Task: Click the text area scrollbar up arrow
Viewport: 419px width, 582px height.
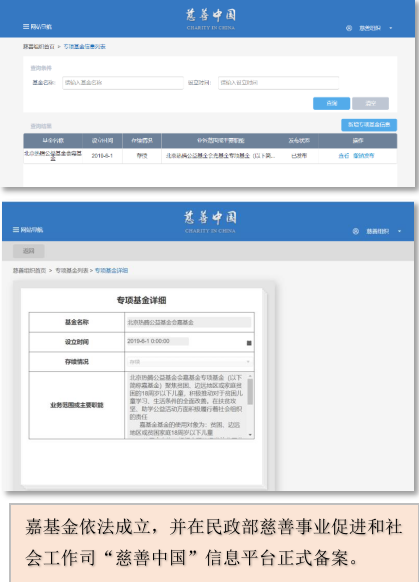Action: pyautogui.click(x=250, y=376)
